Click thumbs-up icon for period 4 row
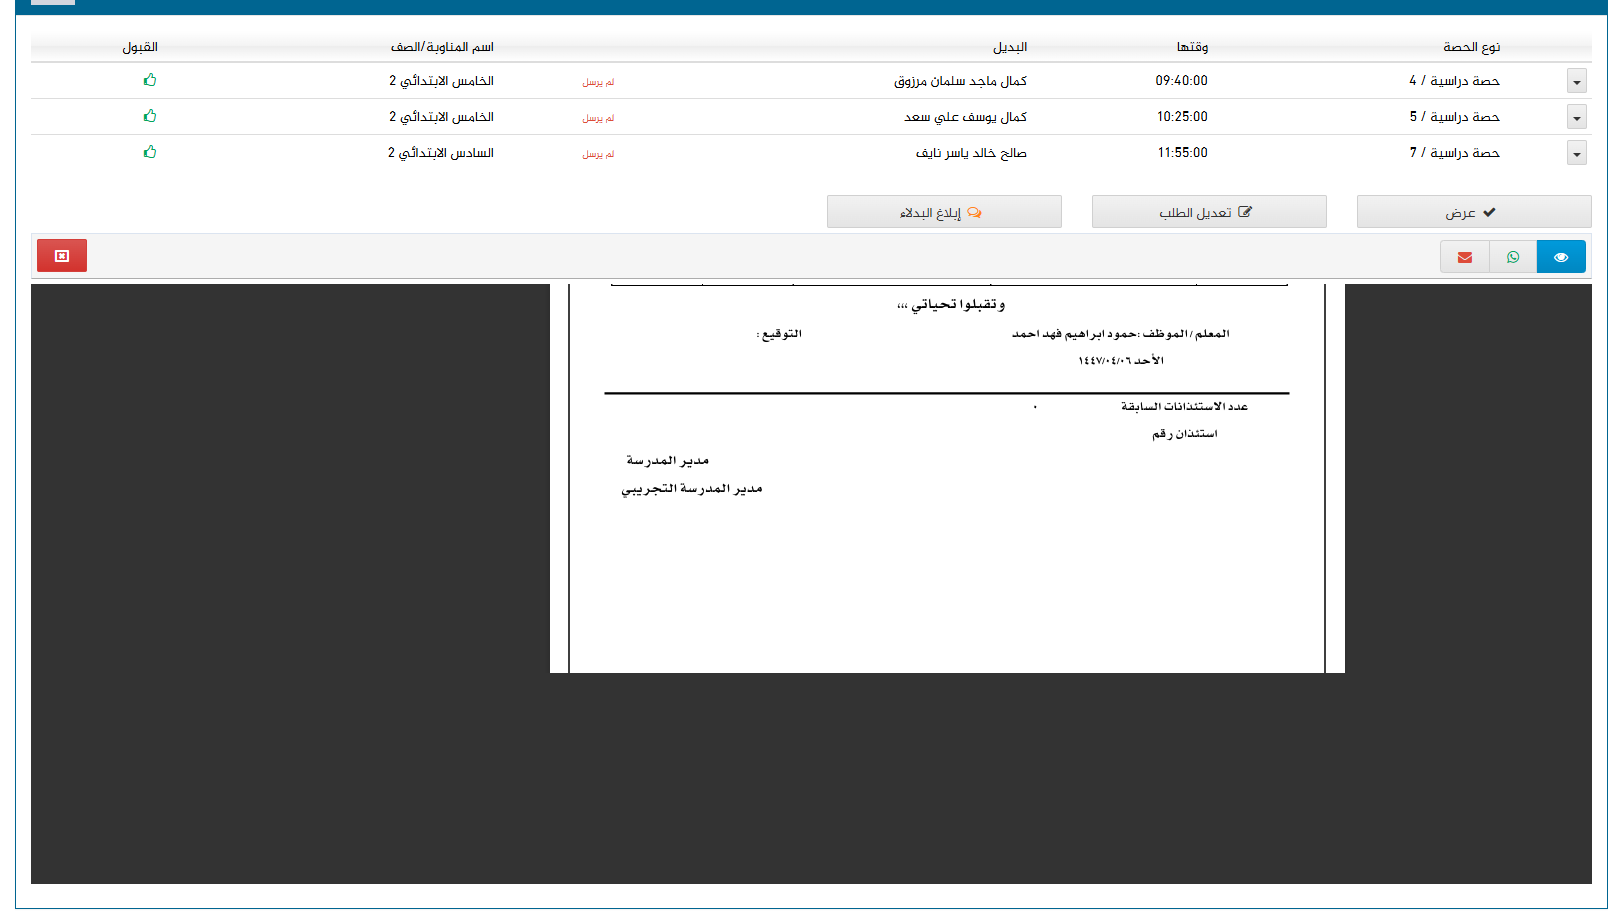The height and width of the screenshot is (923, 1608). tap(150, 80)
